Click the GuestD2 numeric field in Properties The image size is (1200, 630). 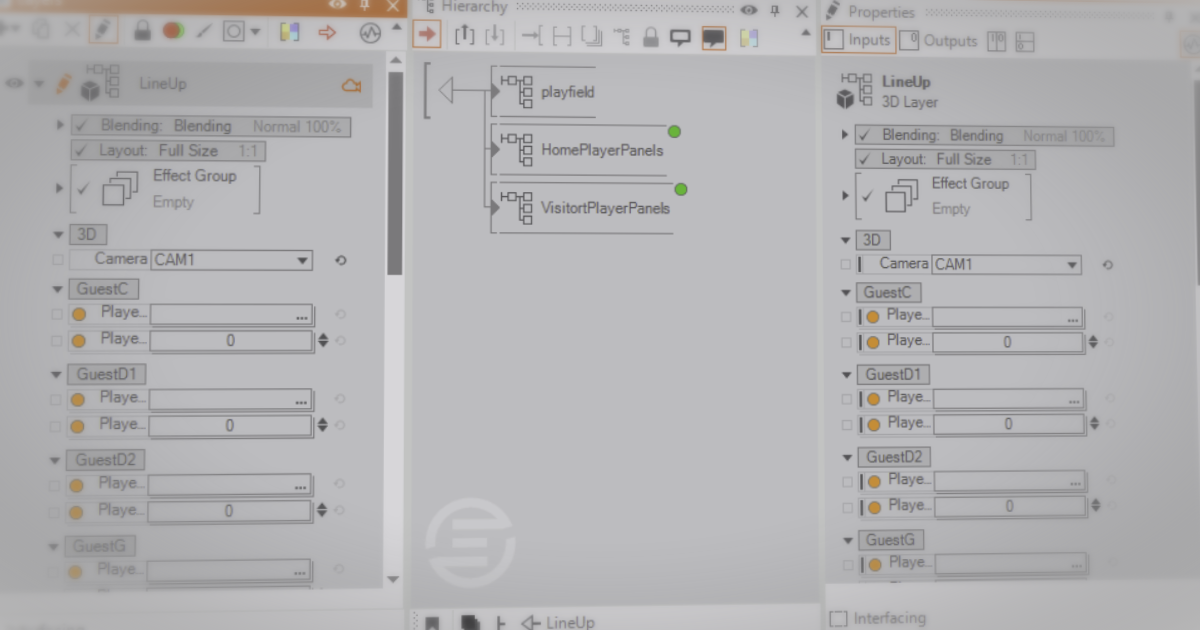click(1008, 507)
